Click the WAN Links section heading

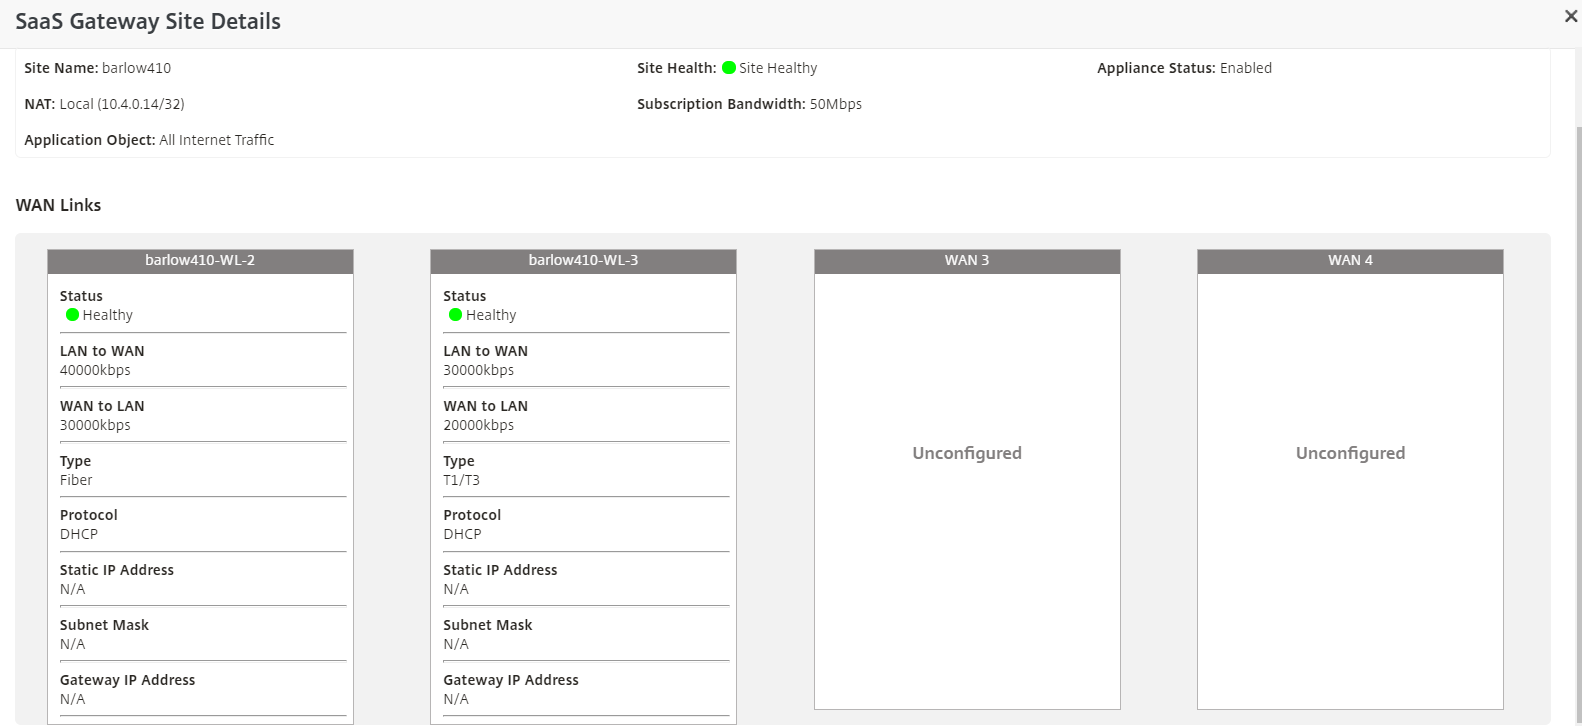pyautogui.click(x=58, y=205)
